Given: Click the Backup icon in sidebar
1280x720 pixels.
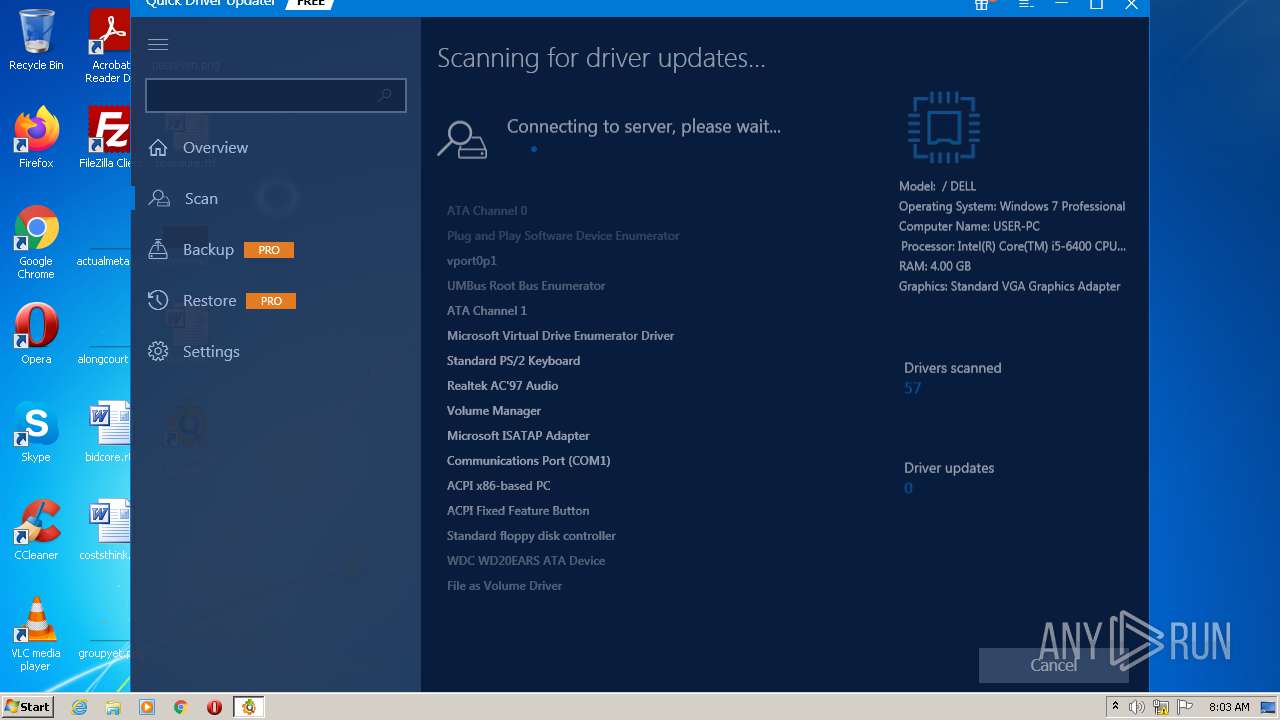Looking at the screenshot, I should 157,249.
